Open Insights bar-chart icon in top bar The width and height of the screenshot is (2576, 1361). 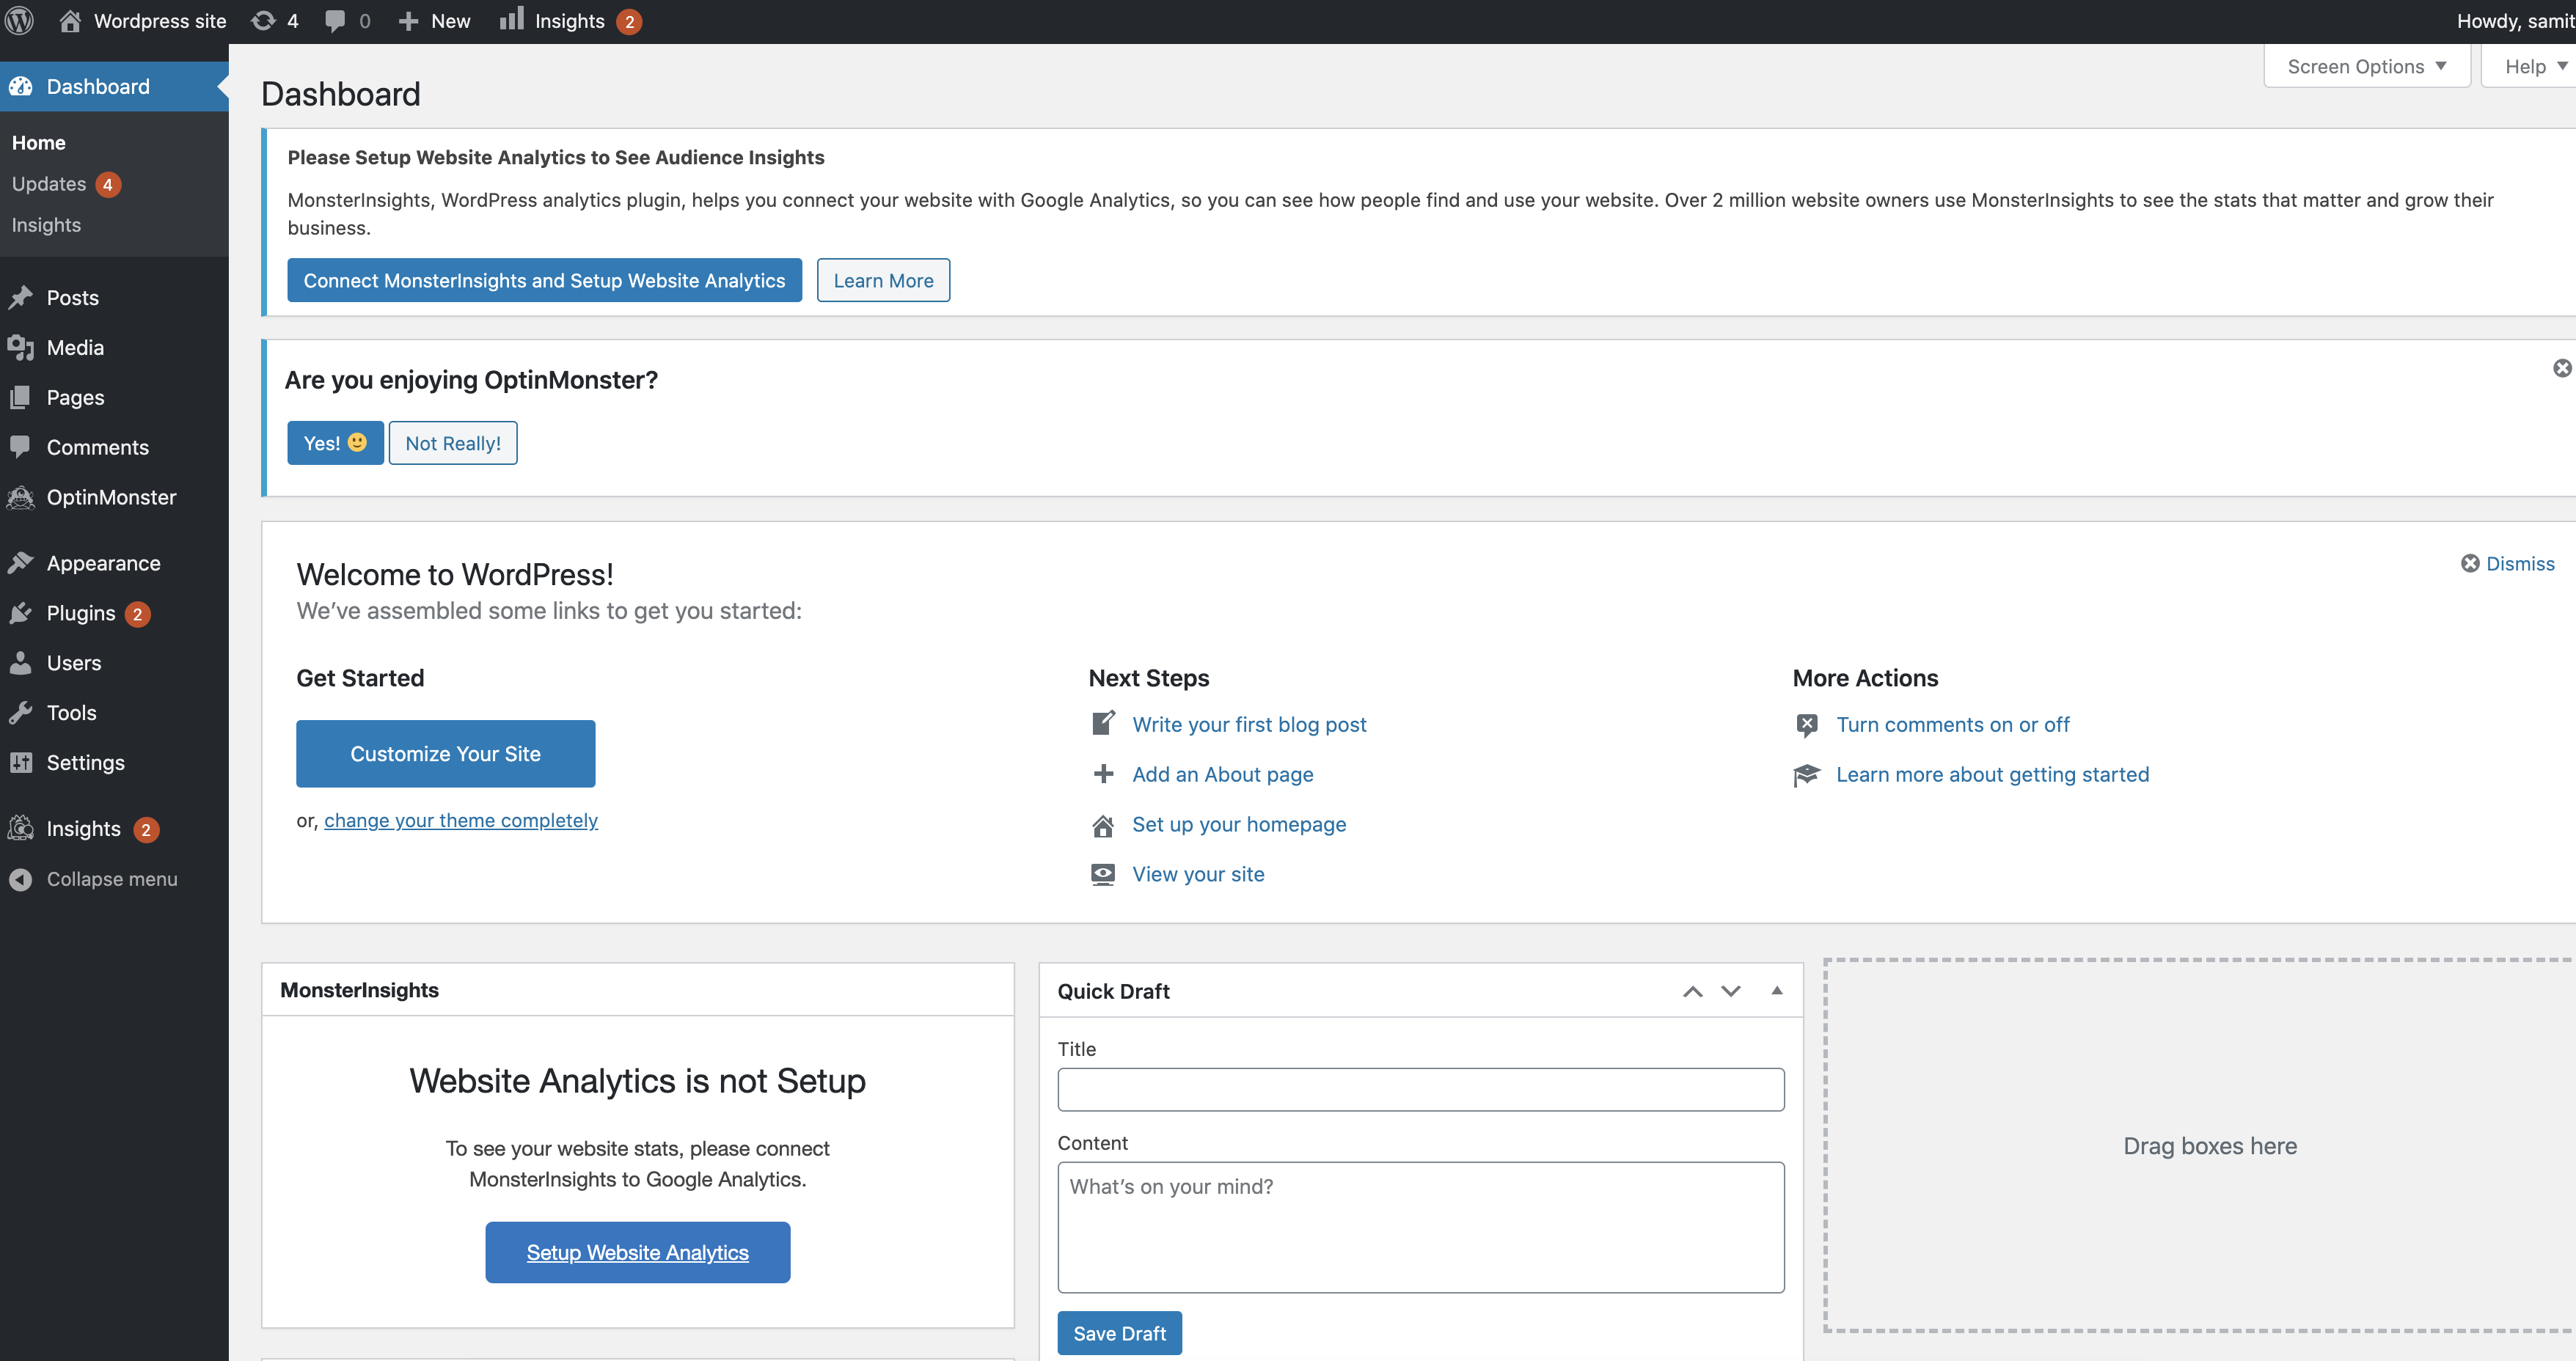coord(511,20)
